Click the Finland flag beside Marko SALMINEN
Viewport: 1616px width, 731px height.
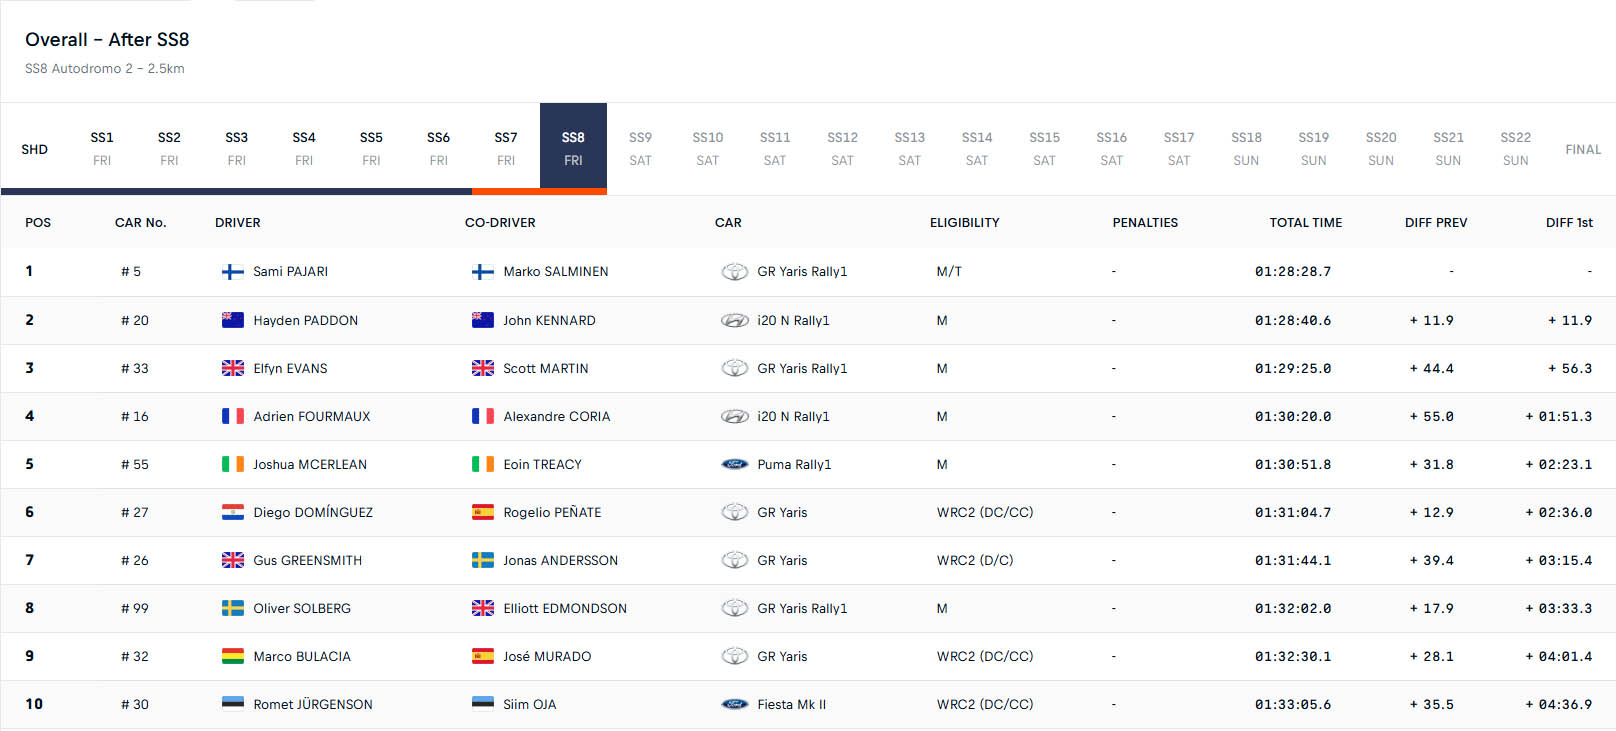coord(483,272)
